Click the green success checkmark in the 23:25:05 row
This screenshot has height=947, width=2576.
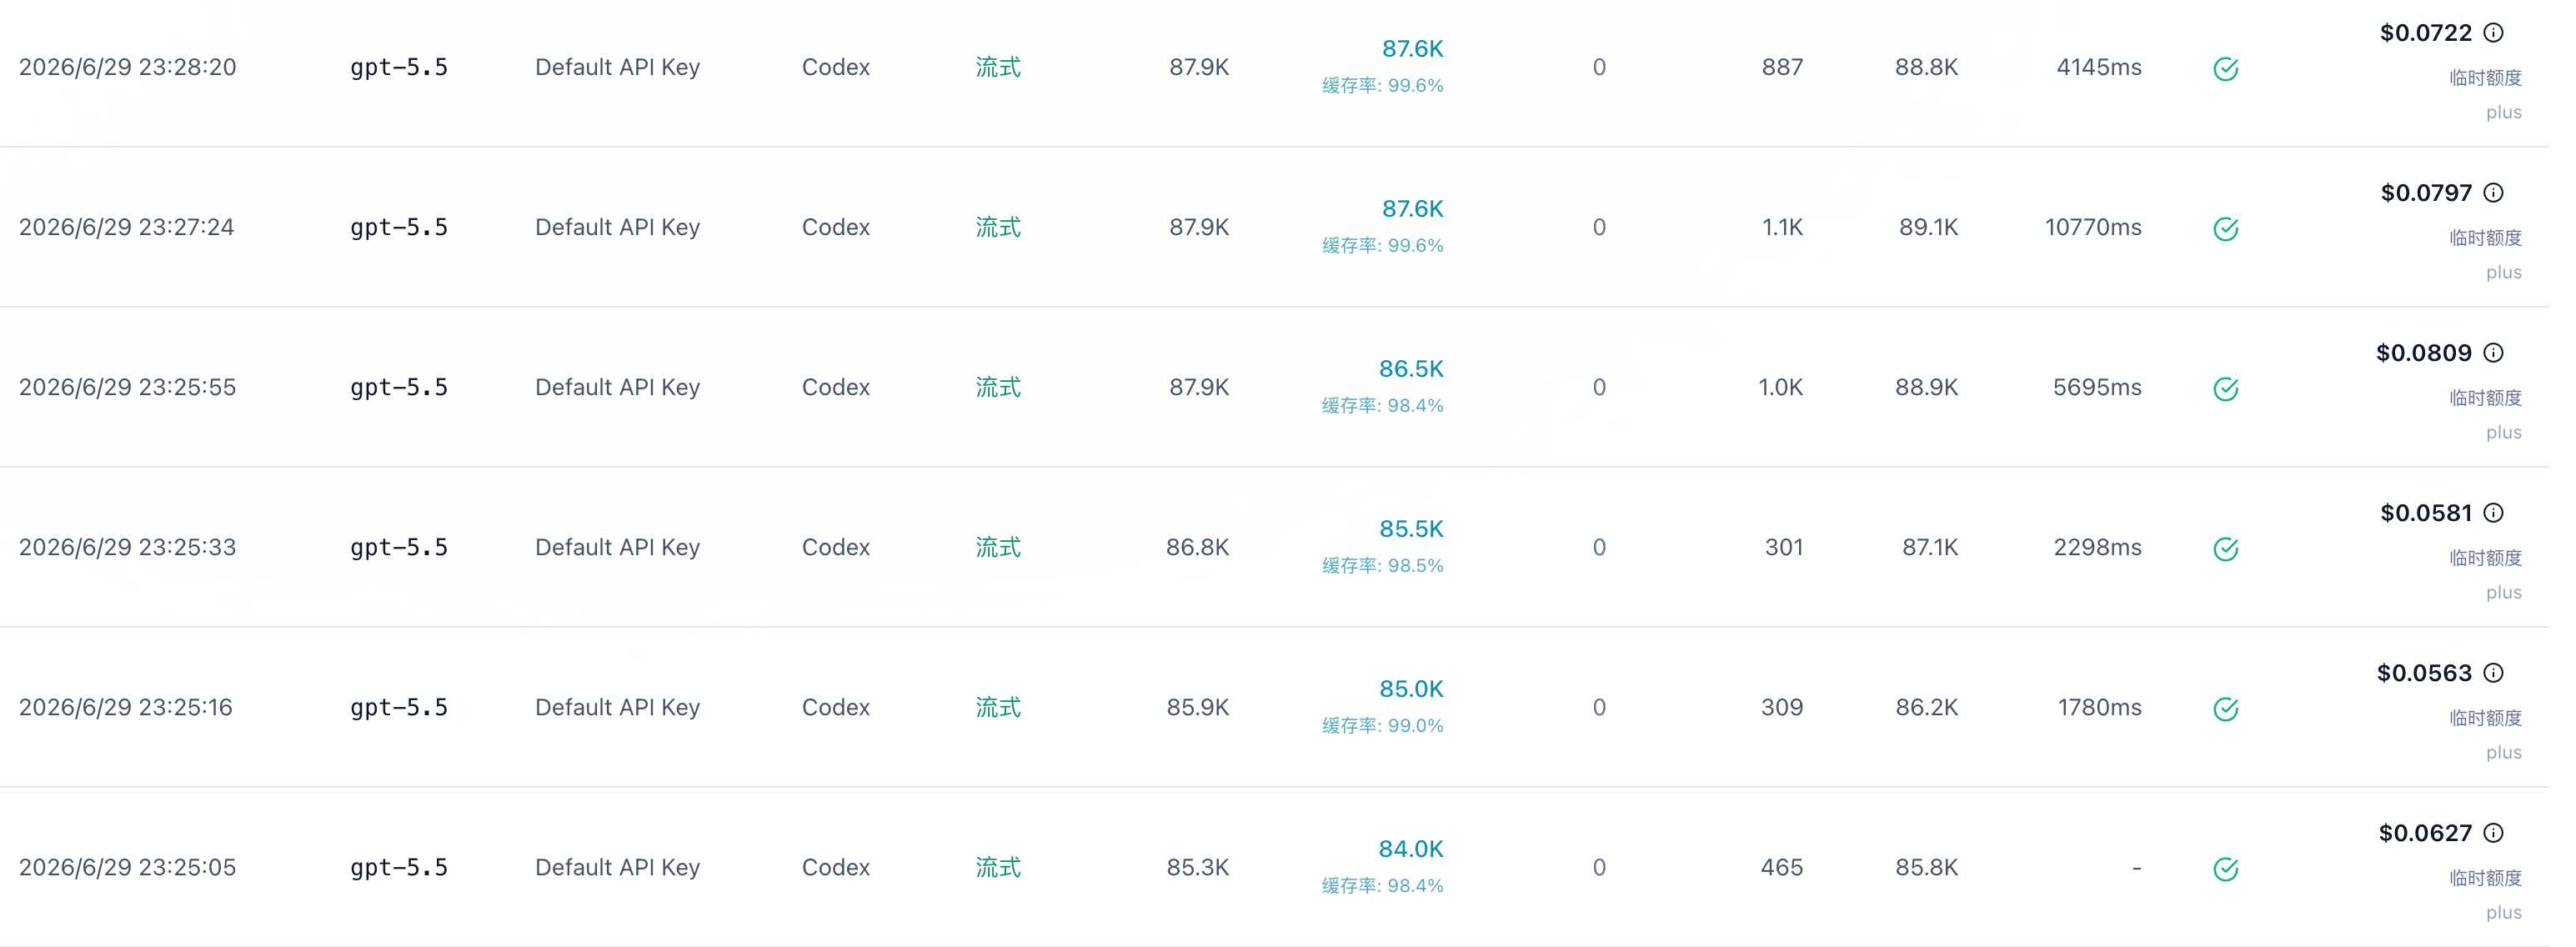[2225, 869]
